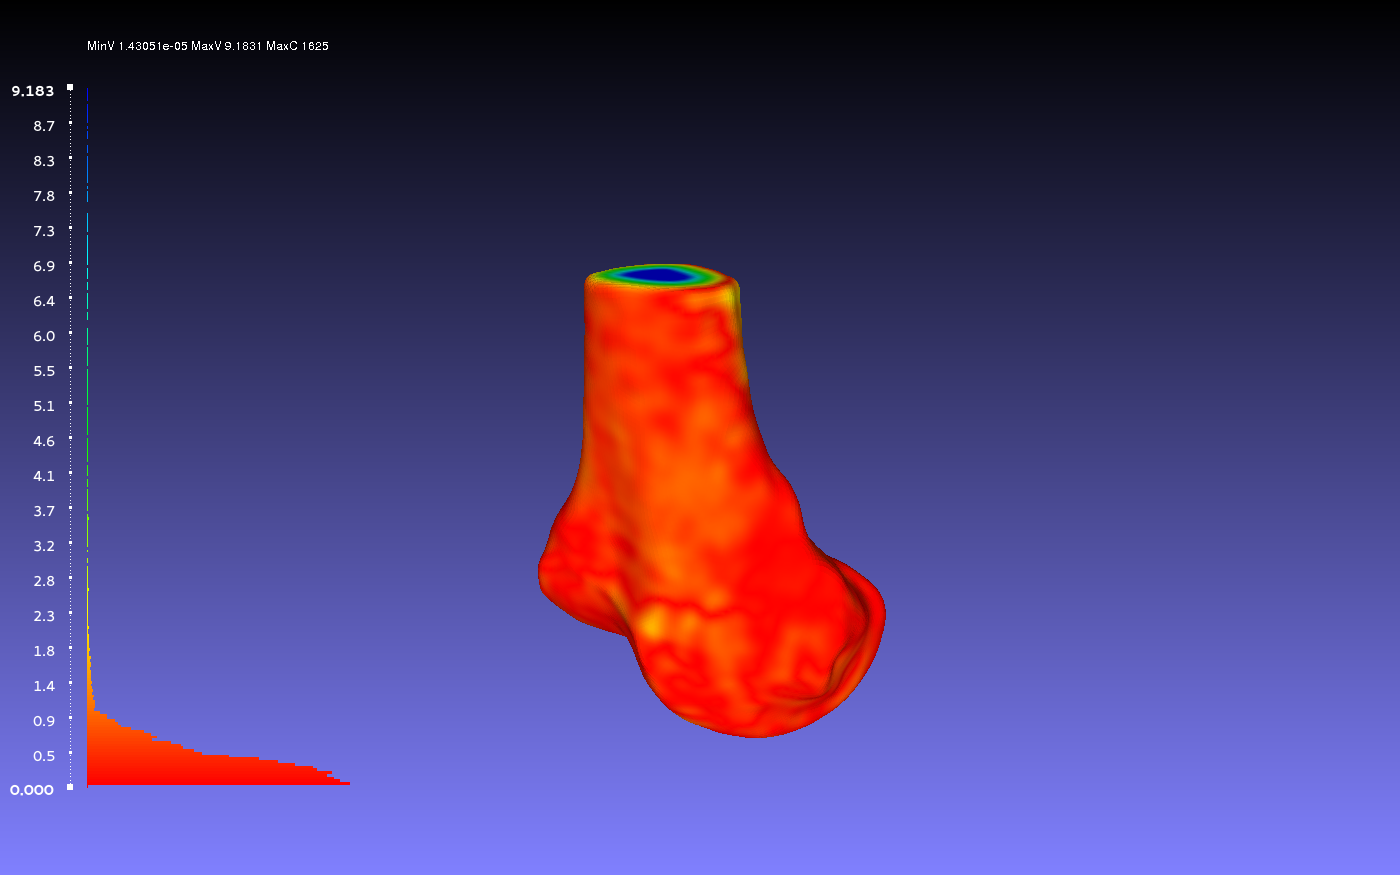Click the 8.7 scale label
The height and width of the screenshot is (875, 1400).
pos(44,126)
